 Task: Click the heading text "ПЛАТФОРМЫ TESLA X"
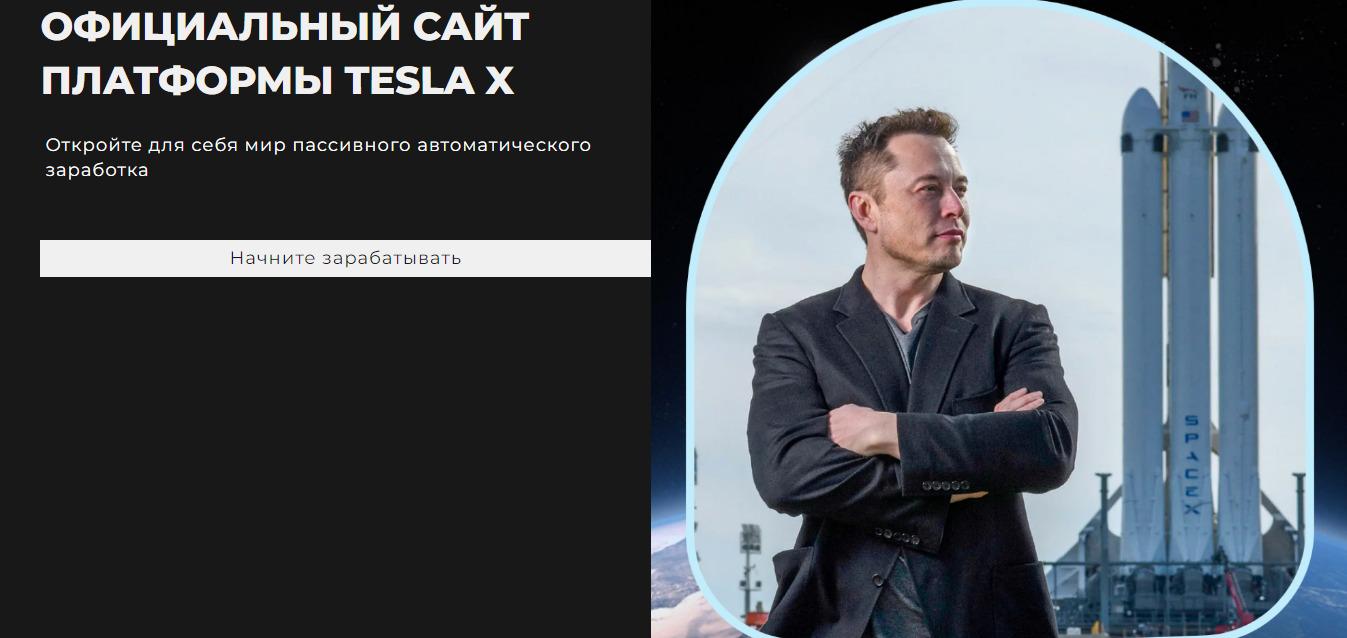pos(277,82)
